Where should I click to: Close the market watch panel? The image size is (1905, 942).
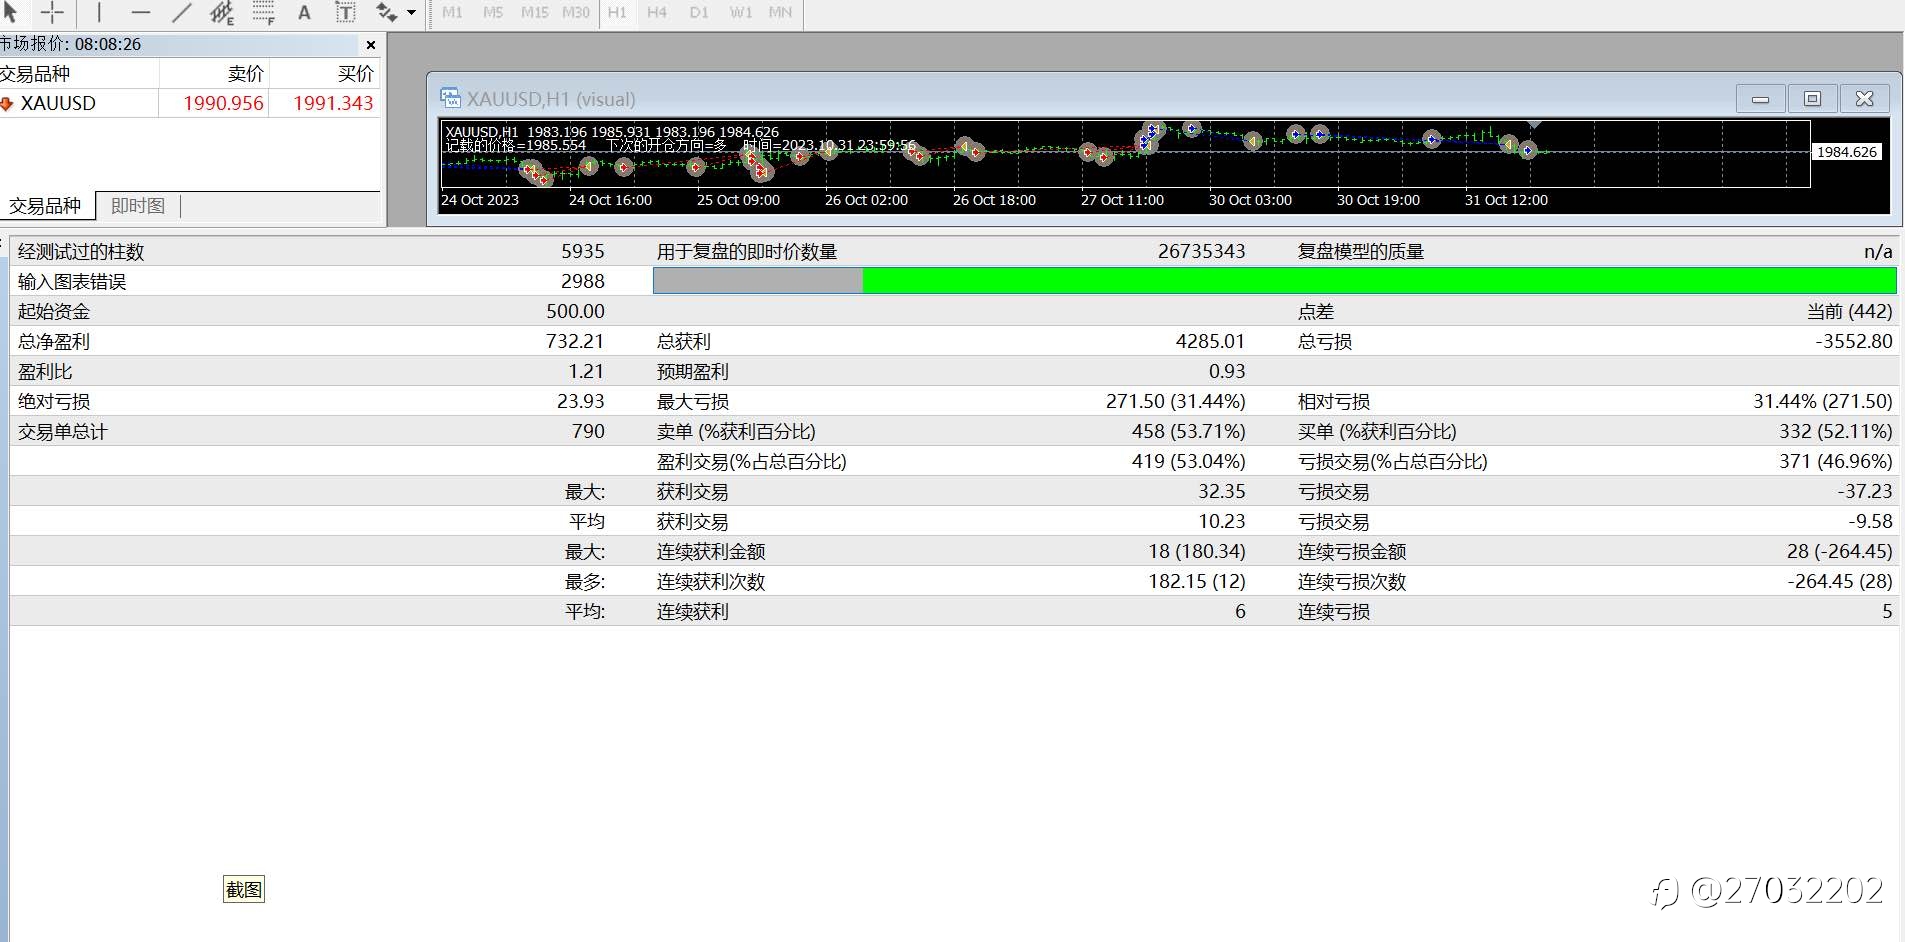(x=371, y=45)
